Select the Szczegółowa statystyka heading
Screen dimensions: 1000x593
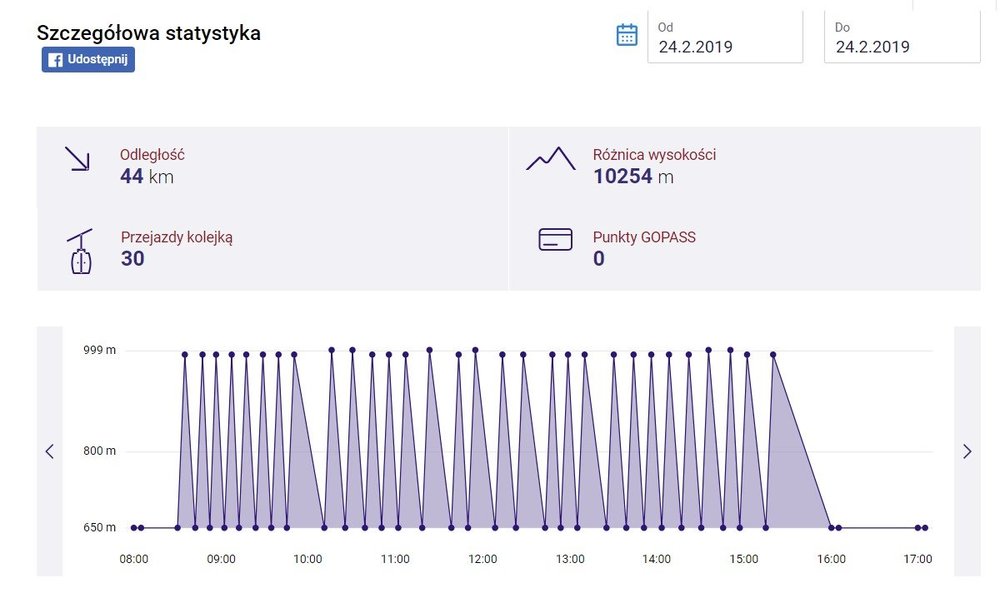coord(149,33)
